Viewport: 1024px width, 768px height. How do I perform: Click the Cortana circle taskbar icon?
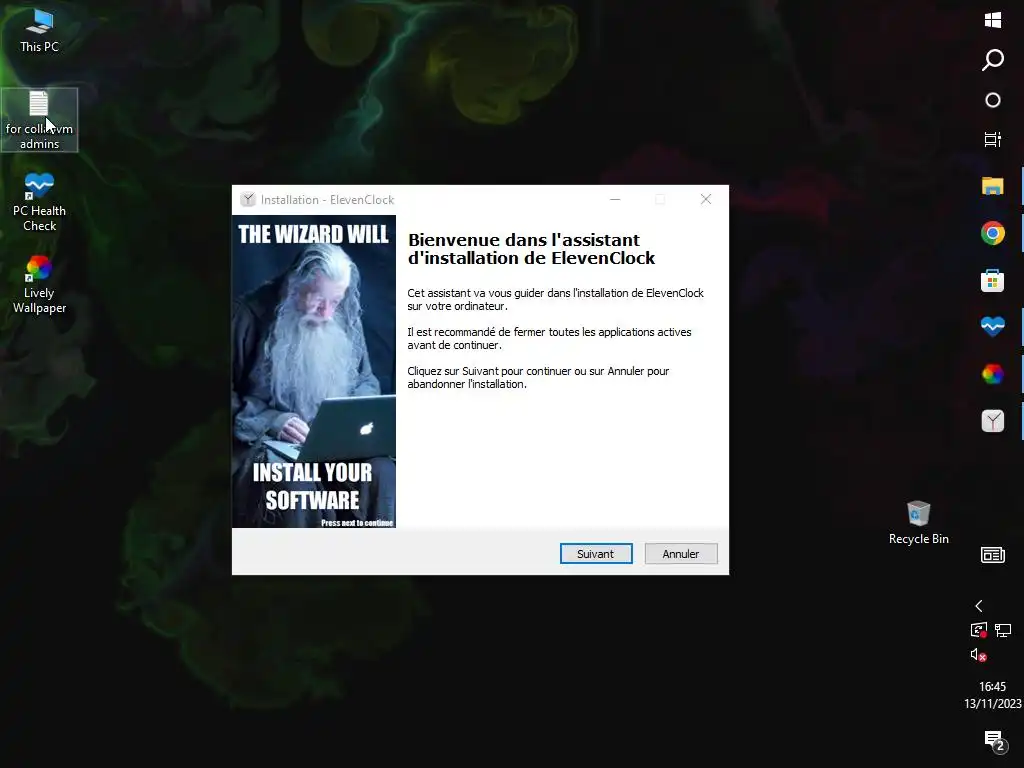993,100
